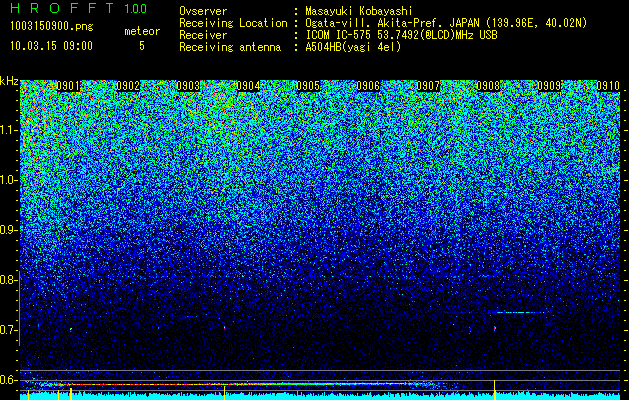Select the ICOM IC-575 receiver text

402,35
